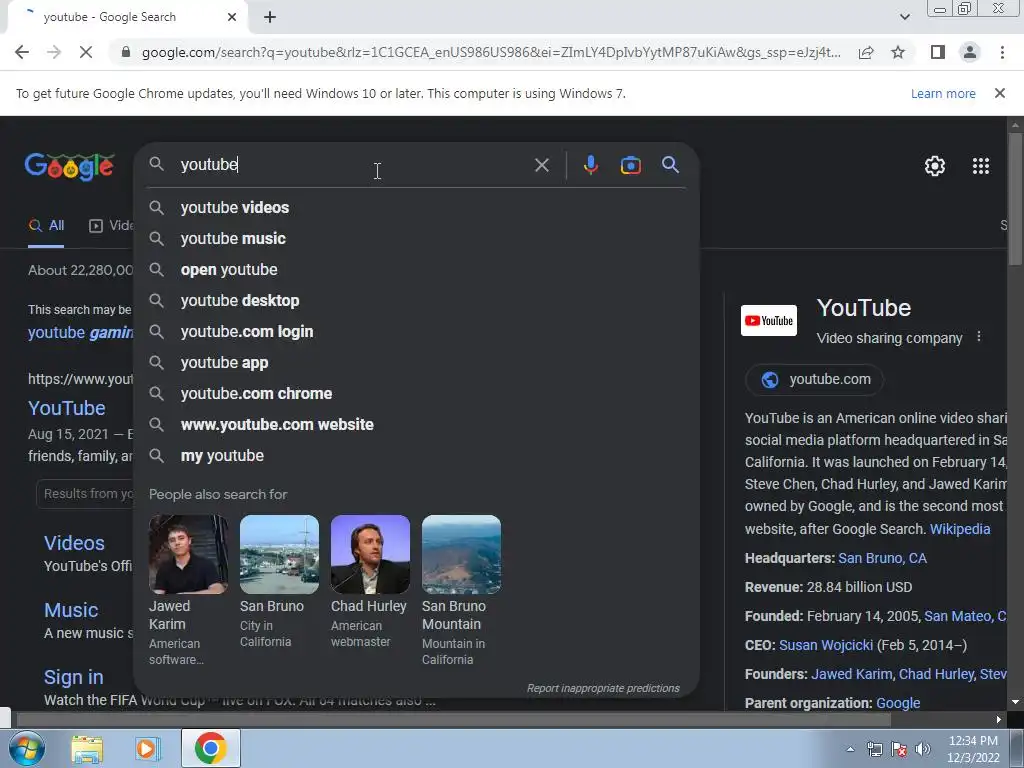The height and width of the screenshot is (768, 1024).
Task: Open the San Bruno Mountain thumbnail
Action: (x=461, y=554)
